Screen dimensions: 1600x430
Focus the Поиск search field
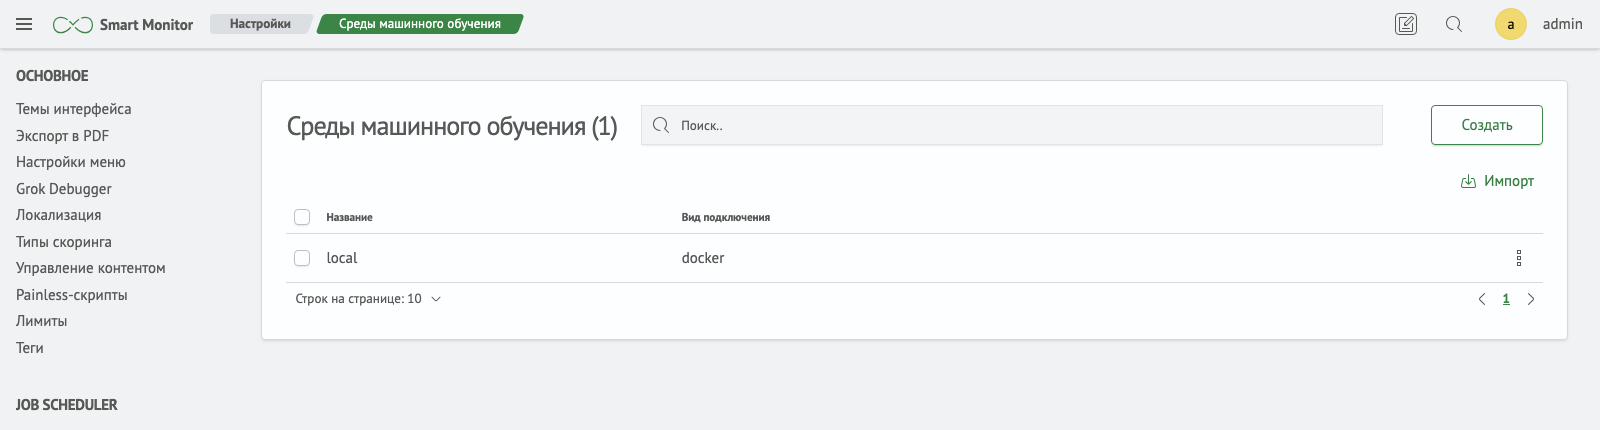pos(1012,125)
